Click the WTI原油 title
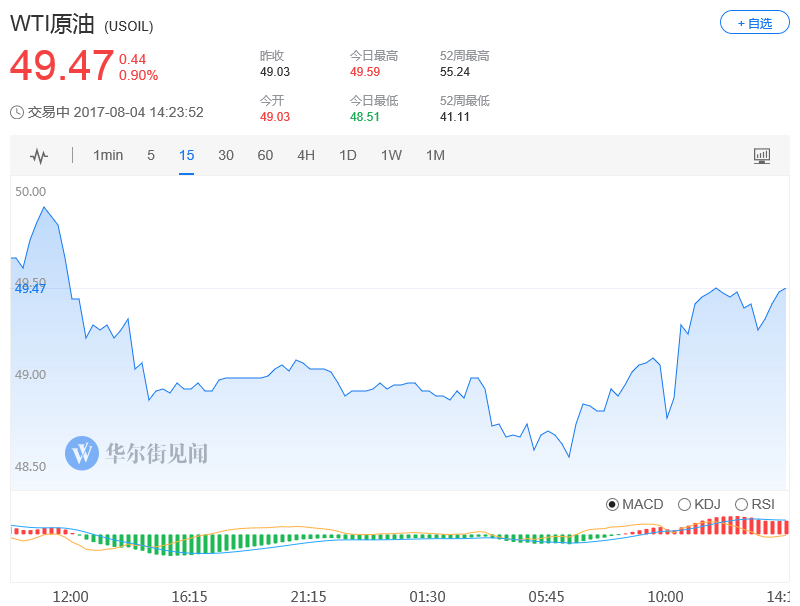Viewport: 800px width, 606px height. pos(52,24)
